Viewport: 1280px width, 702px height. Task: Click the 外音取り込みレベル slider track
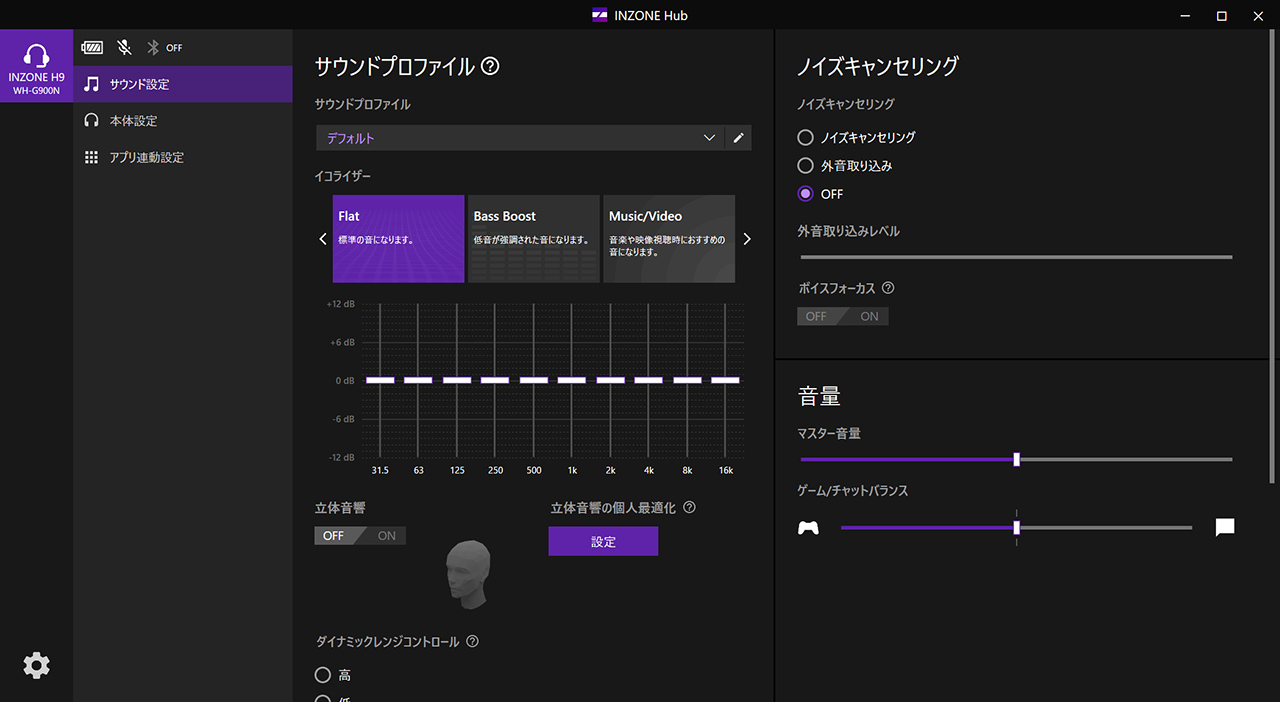(x=1015, y=257)
